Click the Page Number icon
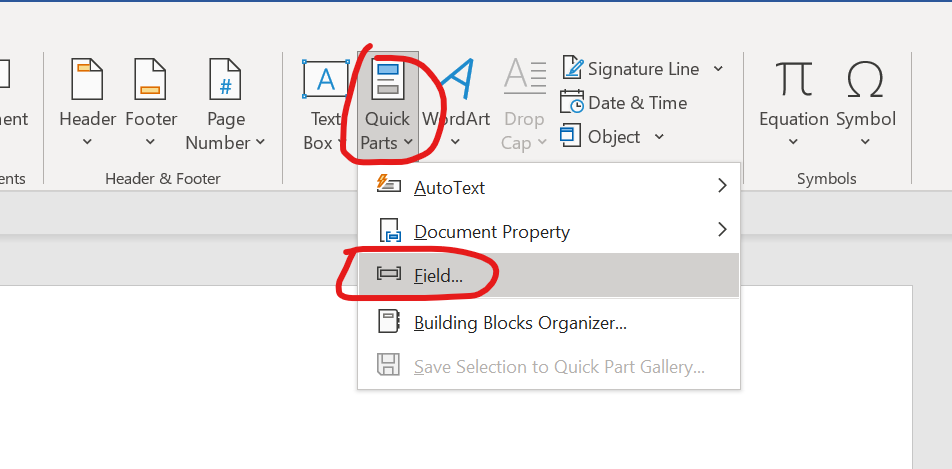The width and height of the screenshot is (952, 469). [226, 80]
